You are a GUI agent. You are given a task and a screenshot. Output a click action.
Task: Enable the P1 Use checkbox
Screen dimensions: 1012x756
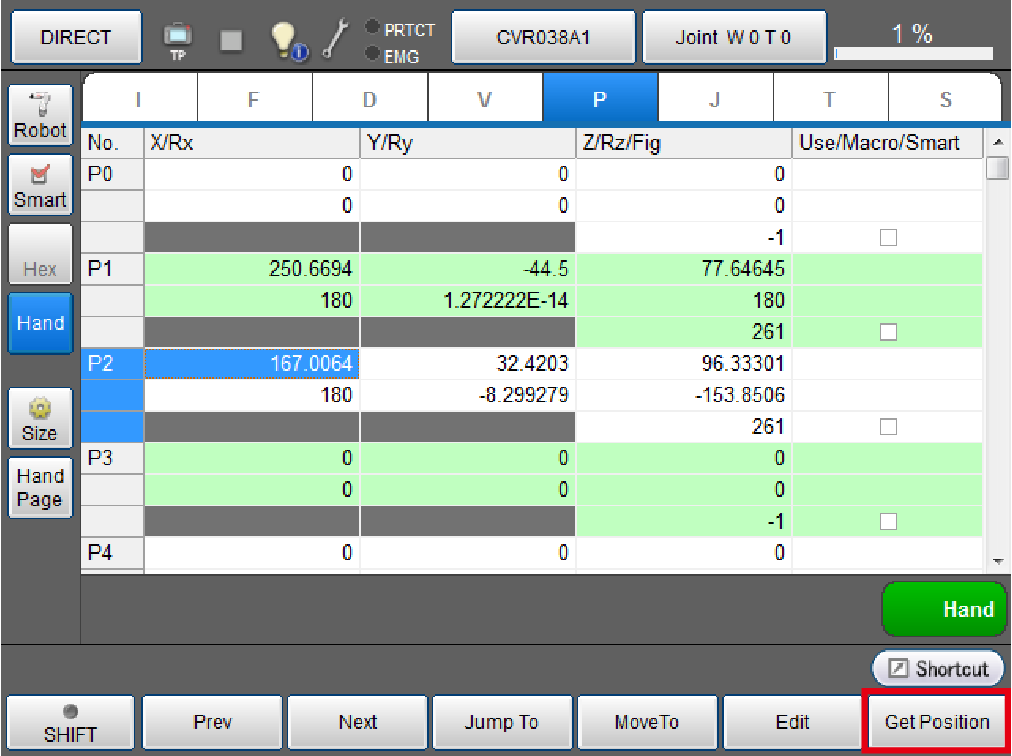(x=887, y=331)
